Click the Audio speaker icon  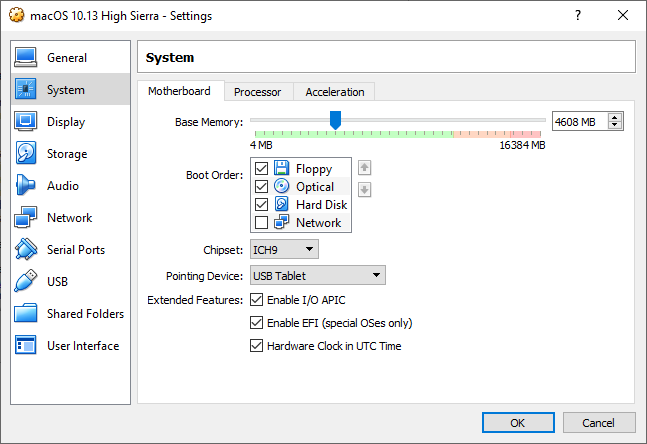26,186
